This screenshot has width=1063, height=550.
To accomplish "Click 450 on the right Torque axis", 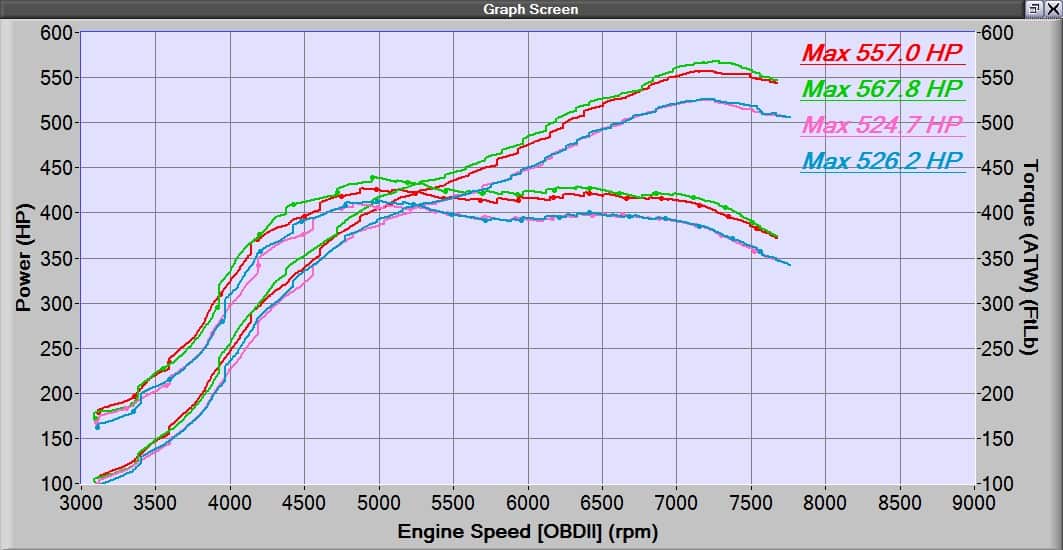I will click(999, 168).
